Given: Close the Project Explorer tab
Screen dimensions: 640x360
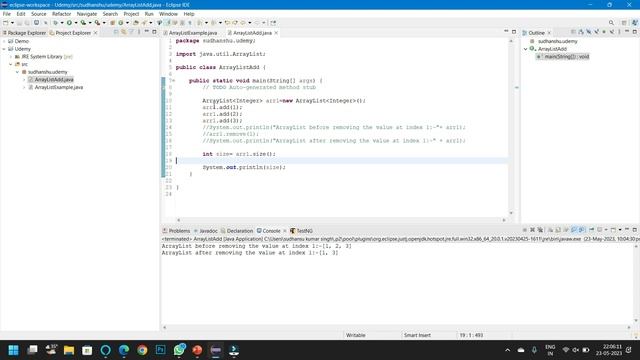Looking at the screenshot, I should tap(96, 33).
